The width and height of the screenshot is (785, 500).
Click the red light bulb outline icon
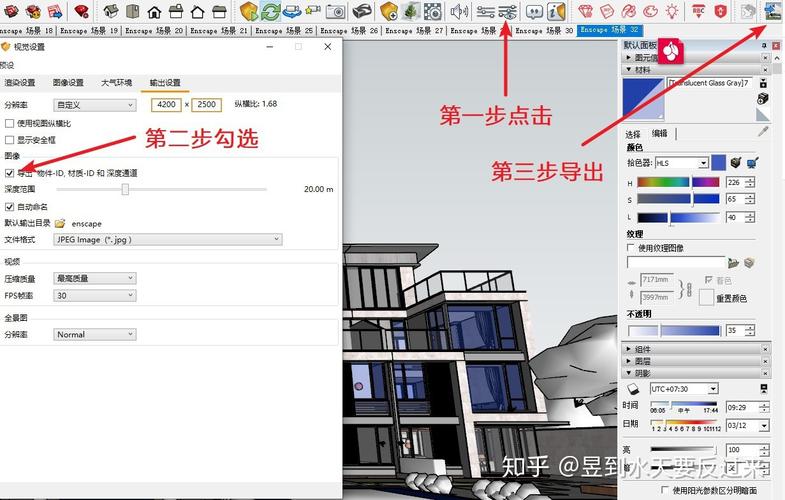pyautogui.click(x=672, y=11)
